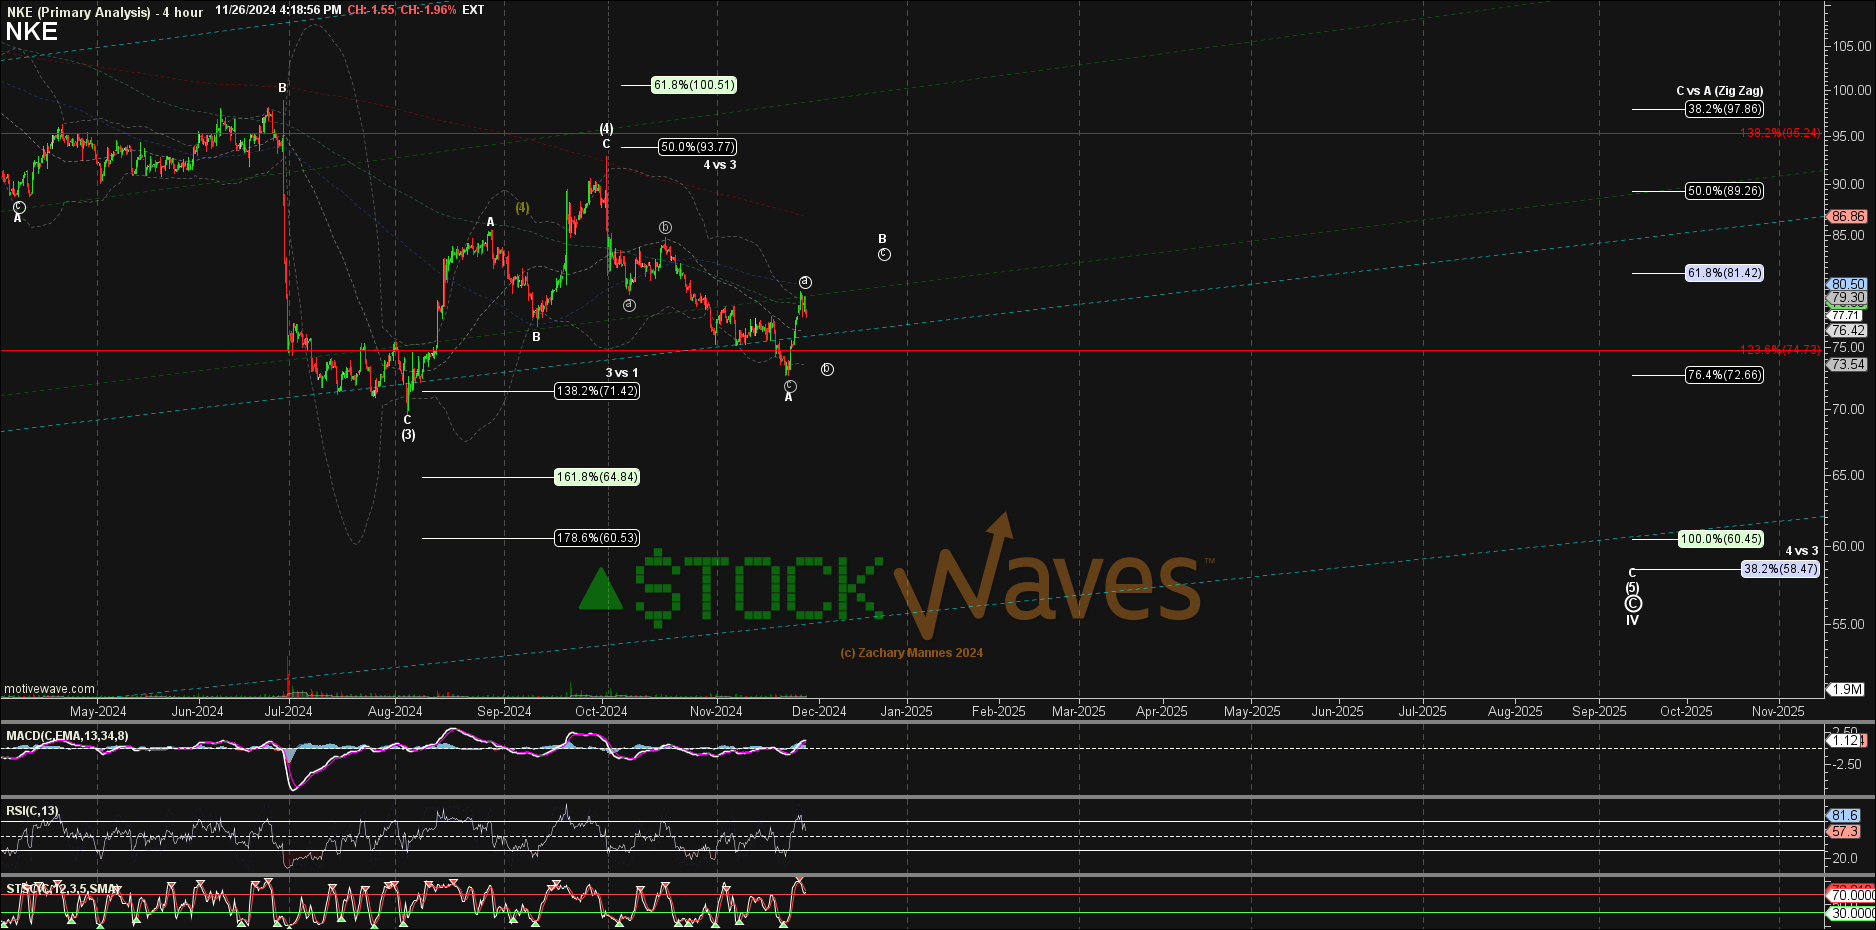Select the 50.0%(93.77) retracement label

(697, 147)
